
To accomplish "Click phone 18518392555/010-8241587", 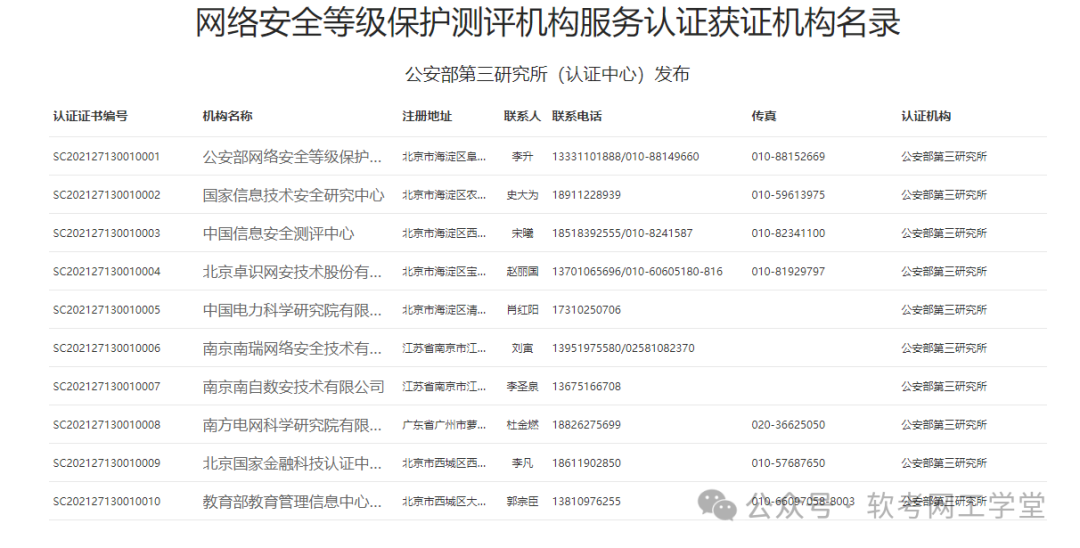I will click(622, 233).
